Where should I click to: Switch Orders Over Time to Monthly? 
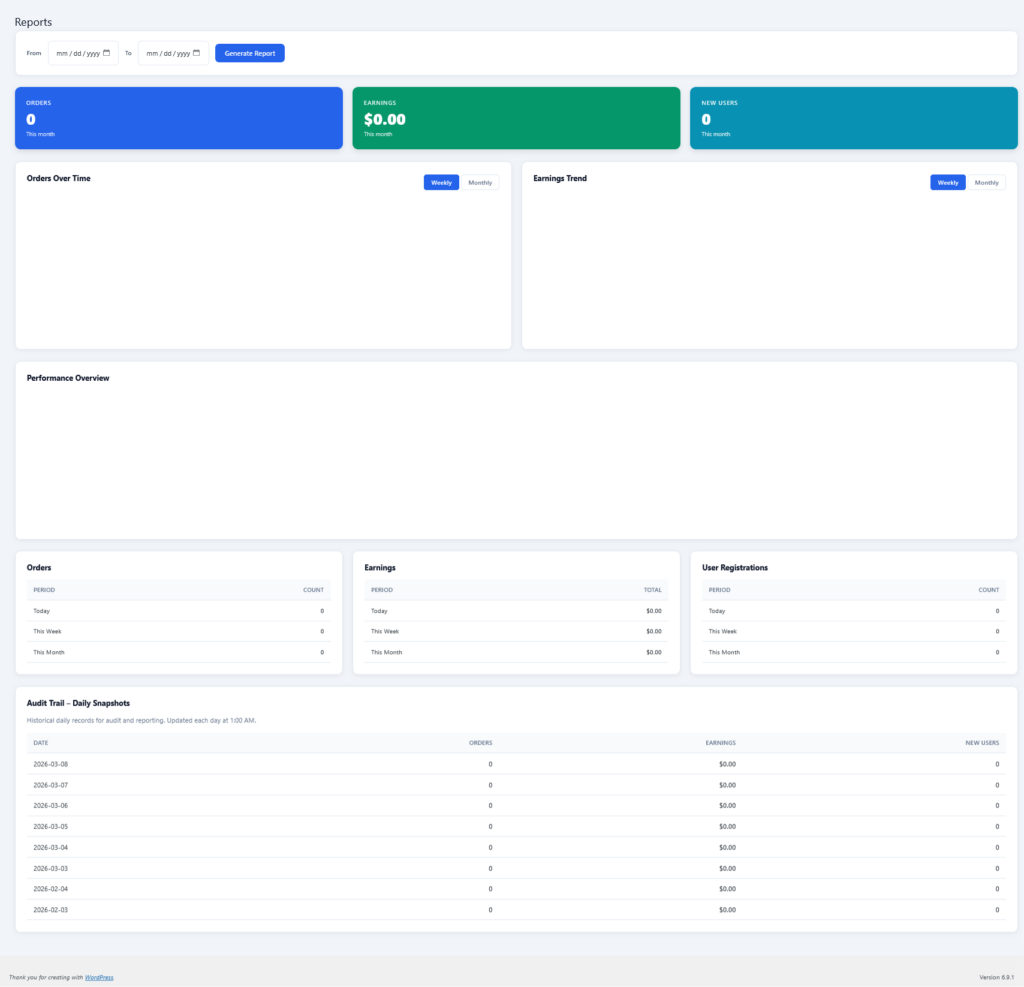coord(480,183)
